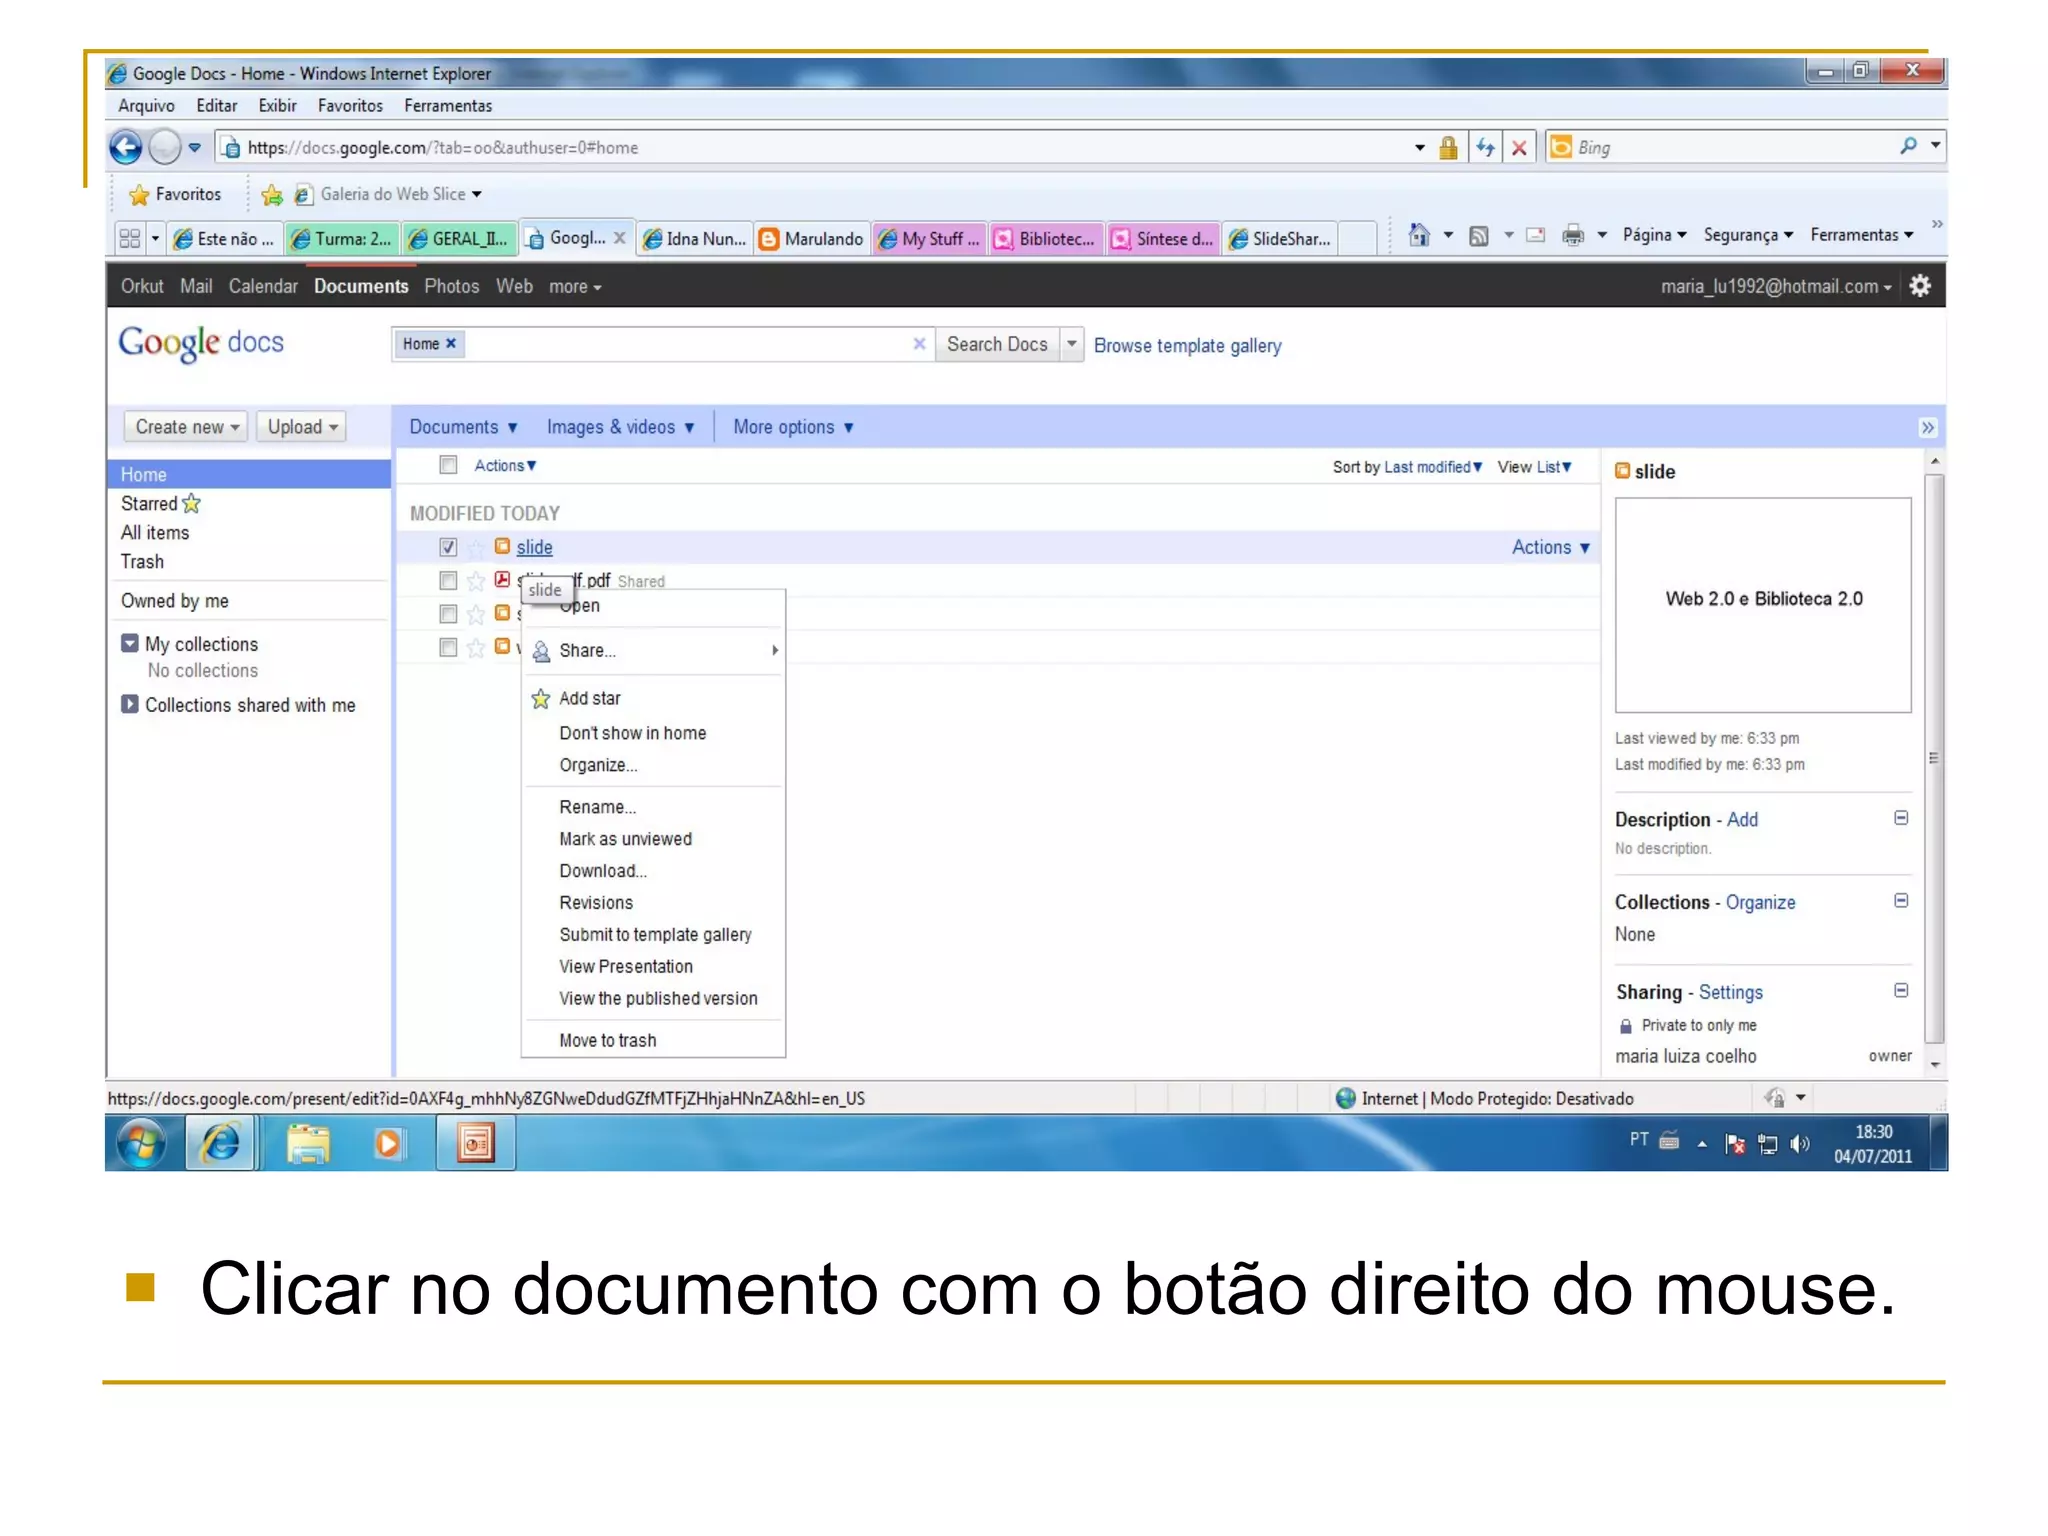Image resolution: width=2048 pixels, height=1536 pixels.
Task: Open the Favoritos star button
Action: [175, 194]
